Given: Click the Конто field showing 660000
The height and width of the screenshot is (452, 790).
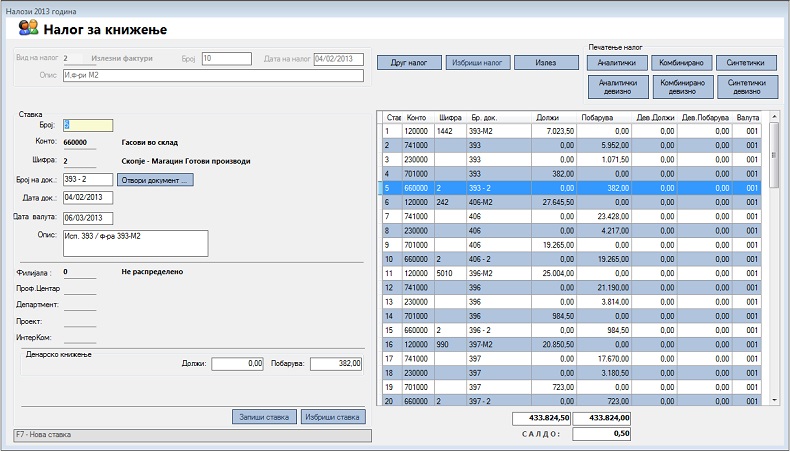Looking at the screenshot, I should (x=80, y=143).
